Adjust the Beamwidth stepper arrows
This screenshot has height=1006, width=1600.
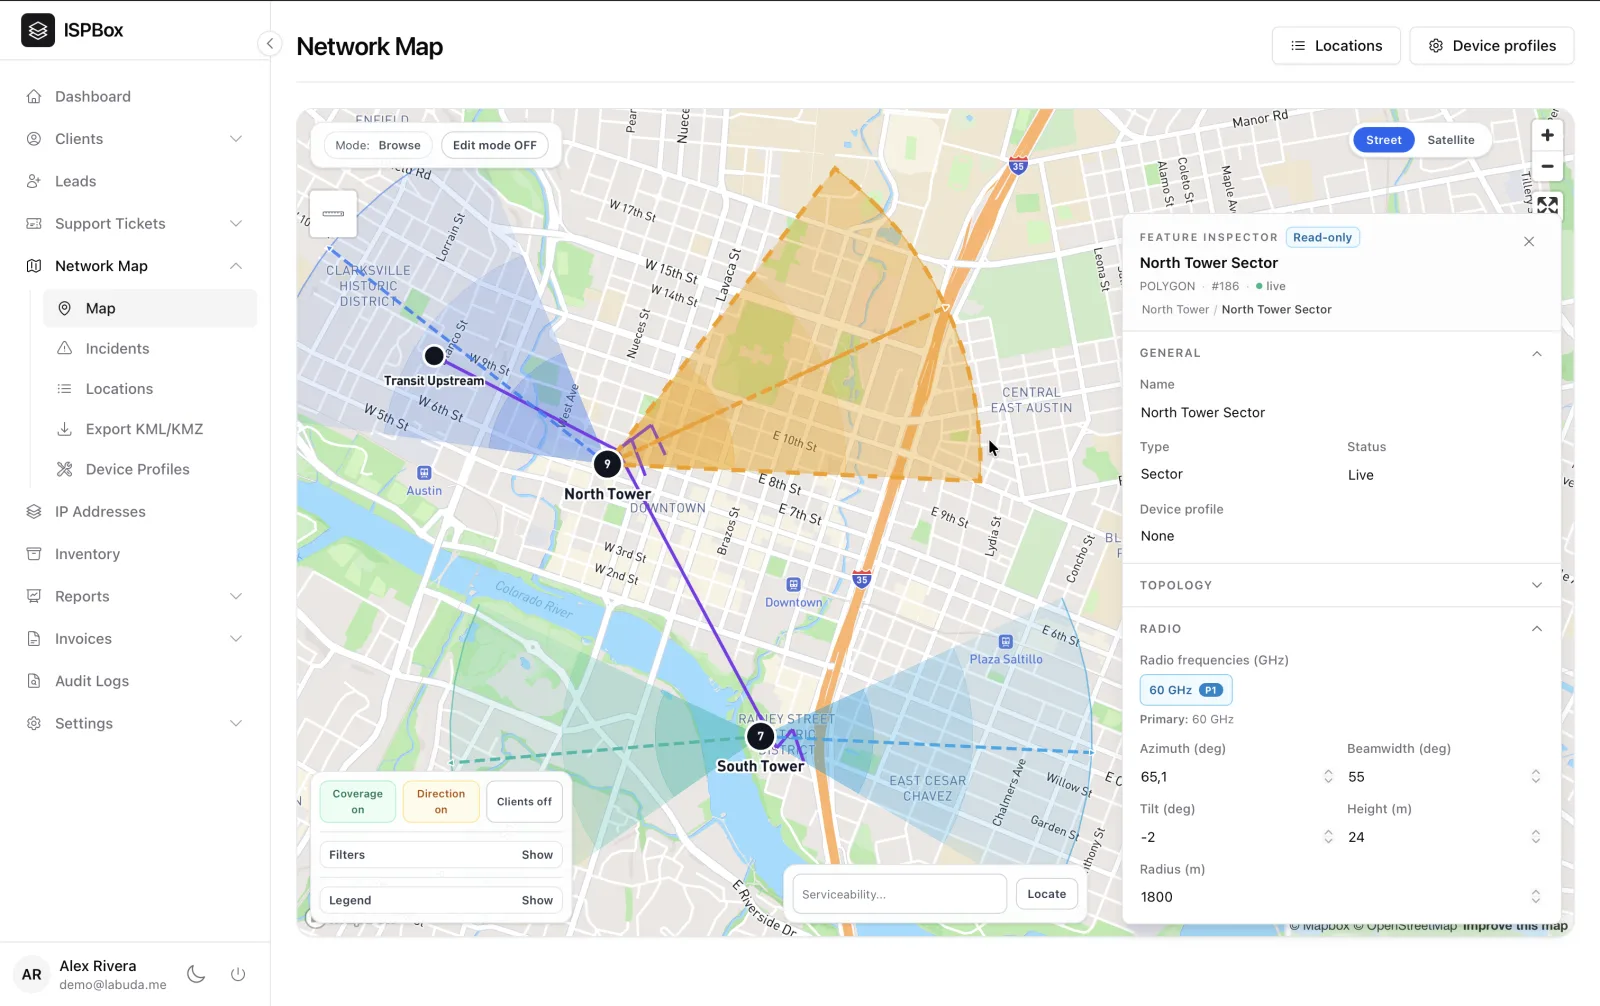(1536, 777)
